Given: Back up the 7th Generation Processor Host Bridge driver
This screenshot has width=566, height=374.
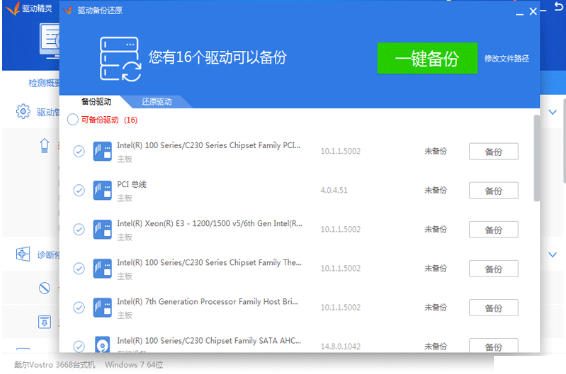Looking at the screenshot, I should (493, 308).
